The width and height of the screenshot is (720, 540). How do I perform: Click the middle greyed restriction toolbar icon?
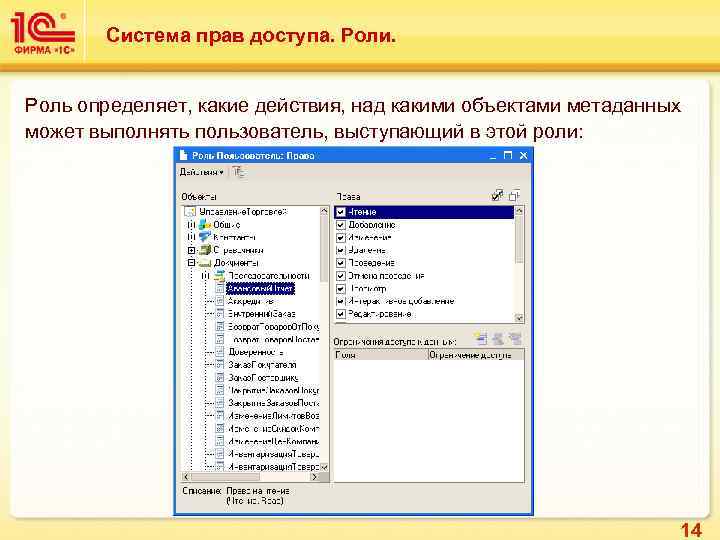click(x=498, y=339)
